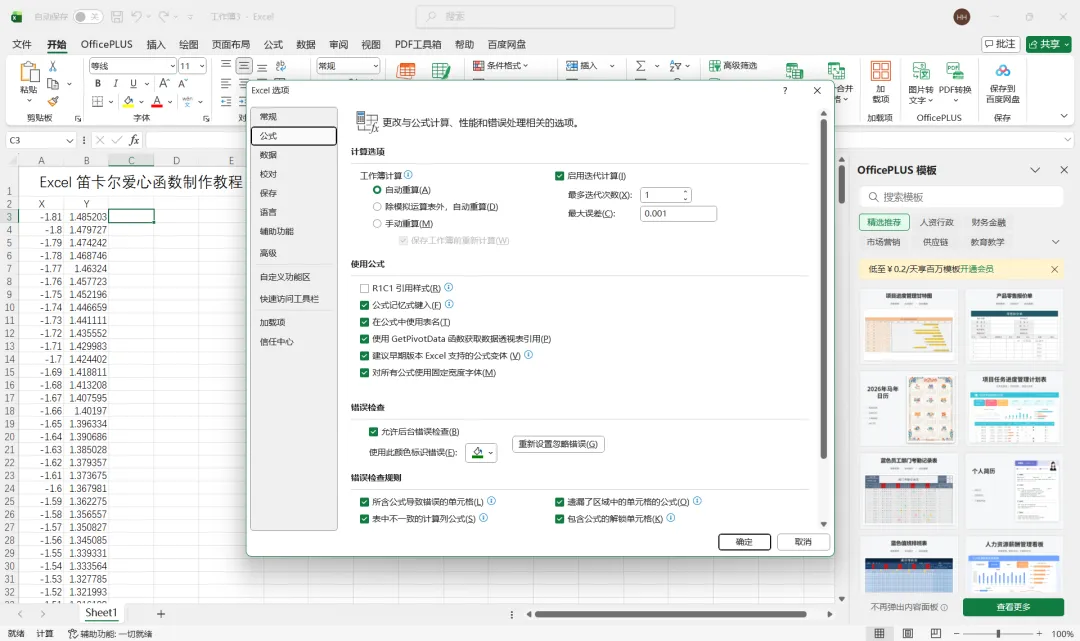Open the number format dropdown

[x=375, y=66]
